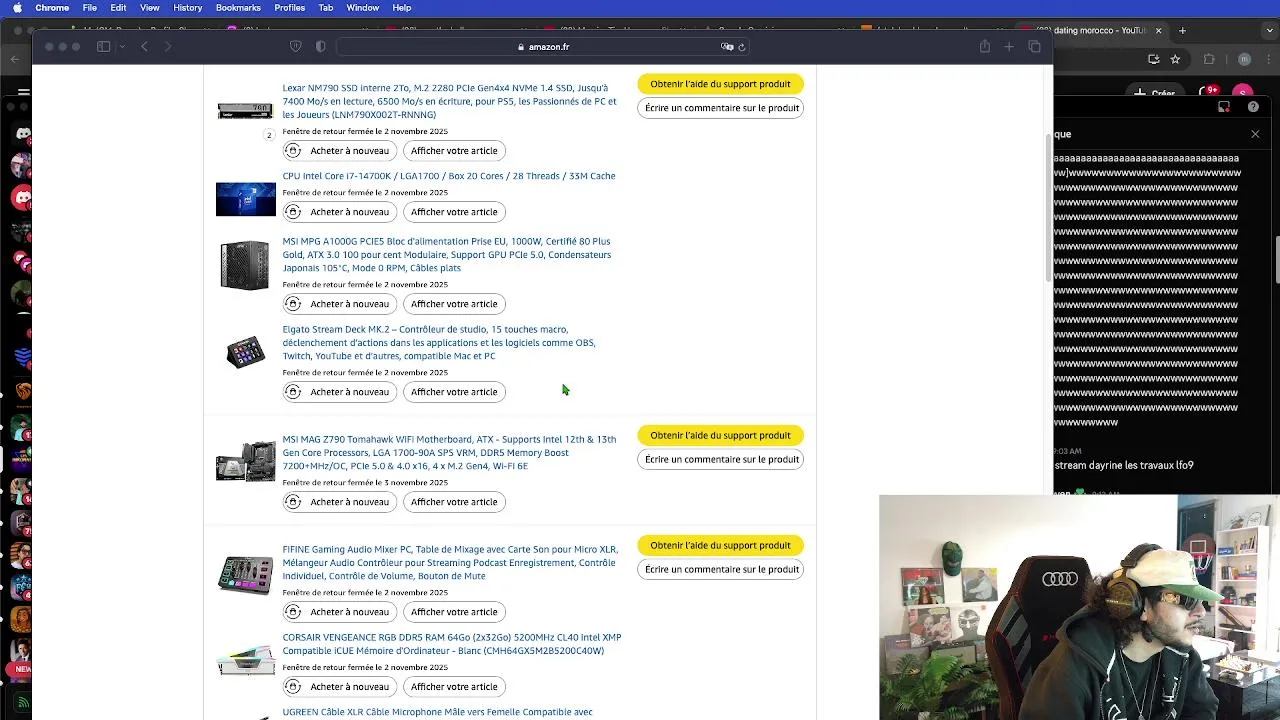Open the shield extension icon in Safari toolbar
The height and width of the screenshot is (720, 1280).
295,47
